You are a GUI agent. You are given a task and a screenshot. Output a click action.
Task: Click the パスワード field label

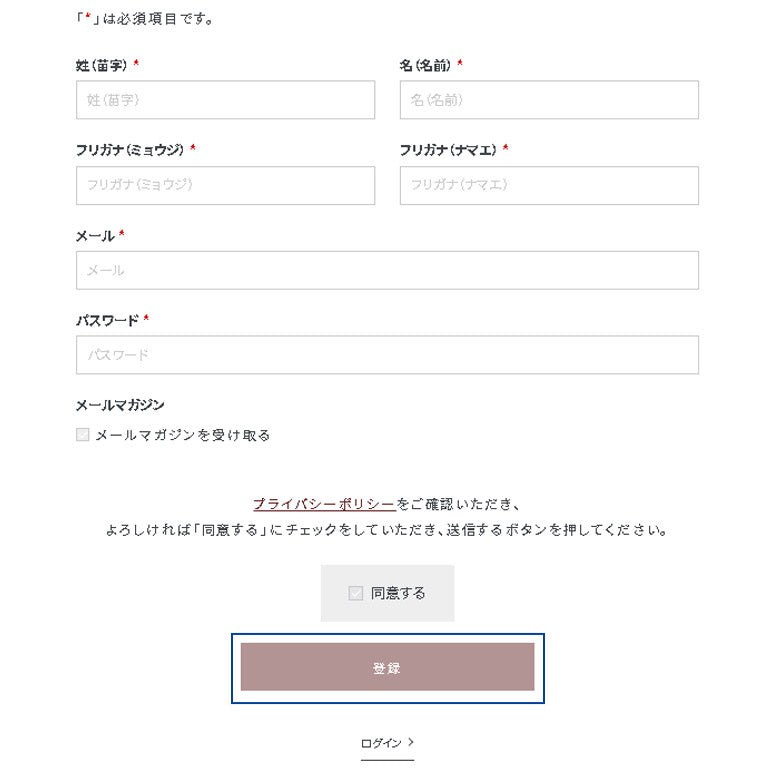point(107,321)
